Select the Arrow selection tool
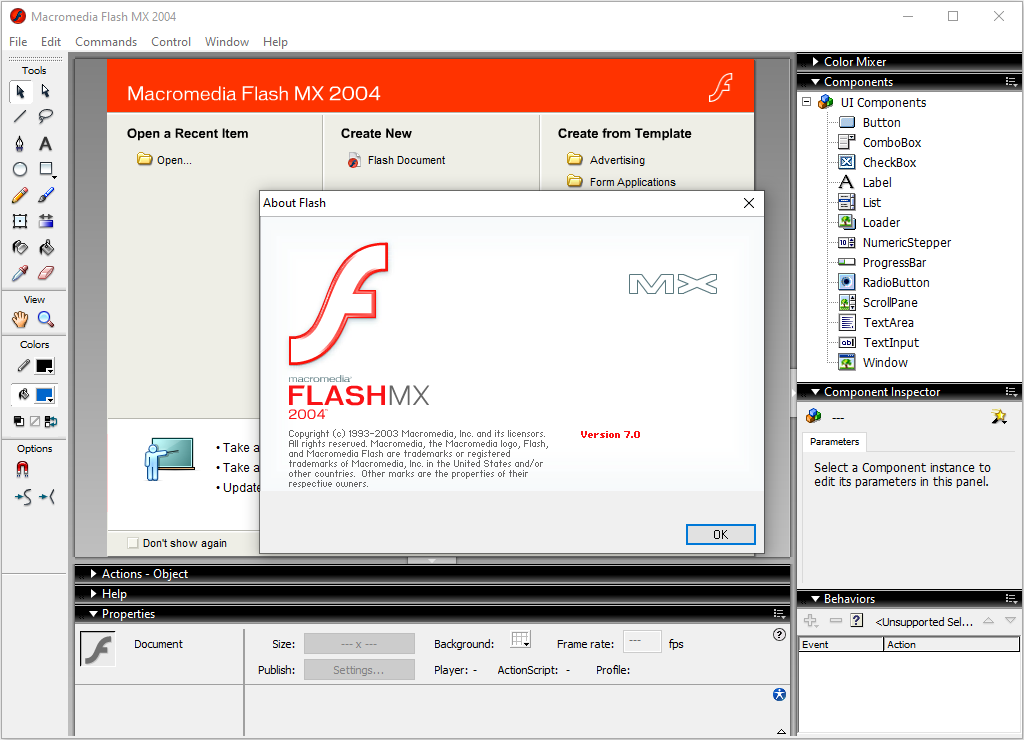The width and height of the screenshot is (1024, 740). click(x=20, y=91)
